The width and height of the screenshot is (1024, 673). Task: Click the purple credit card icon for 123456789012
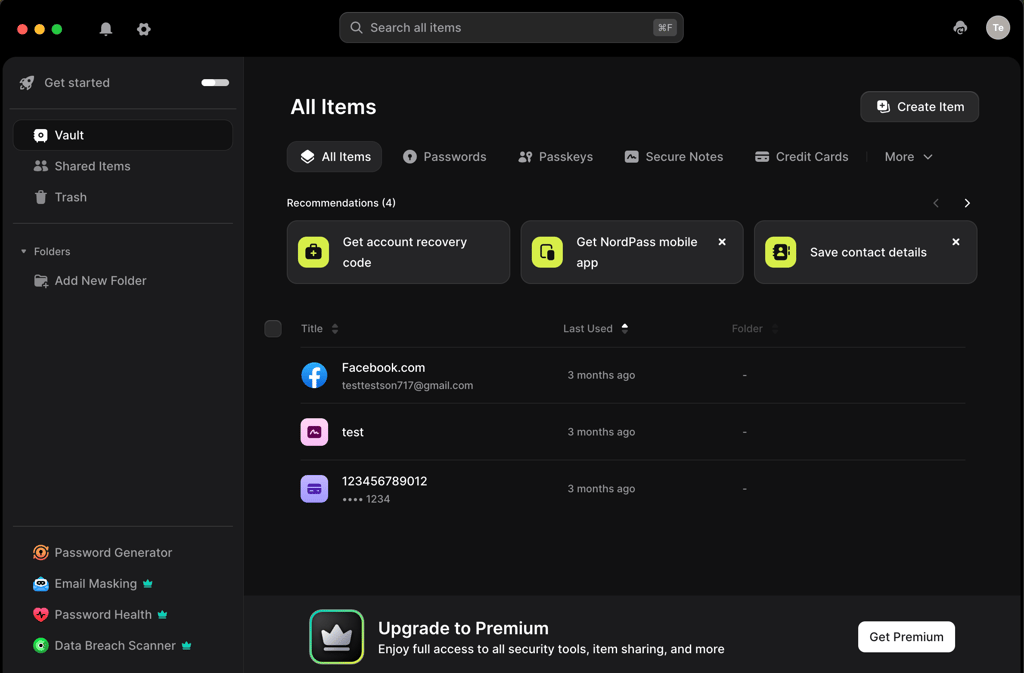click(314, 489)
